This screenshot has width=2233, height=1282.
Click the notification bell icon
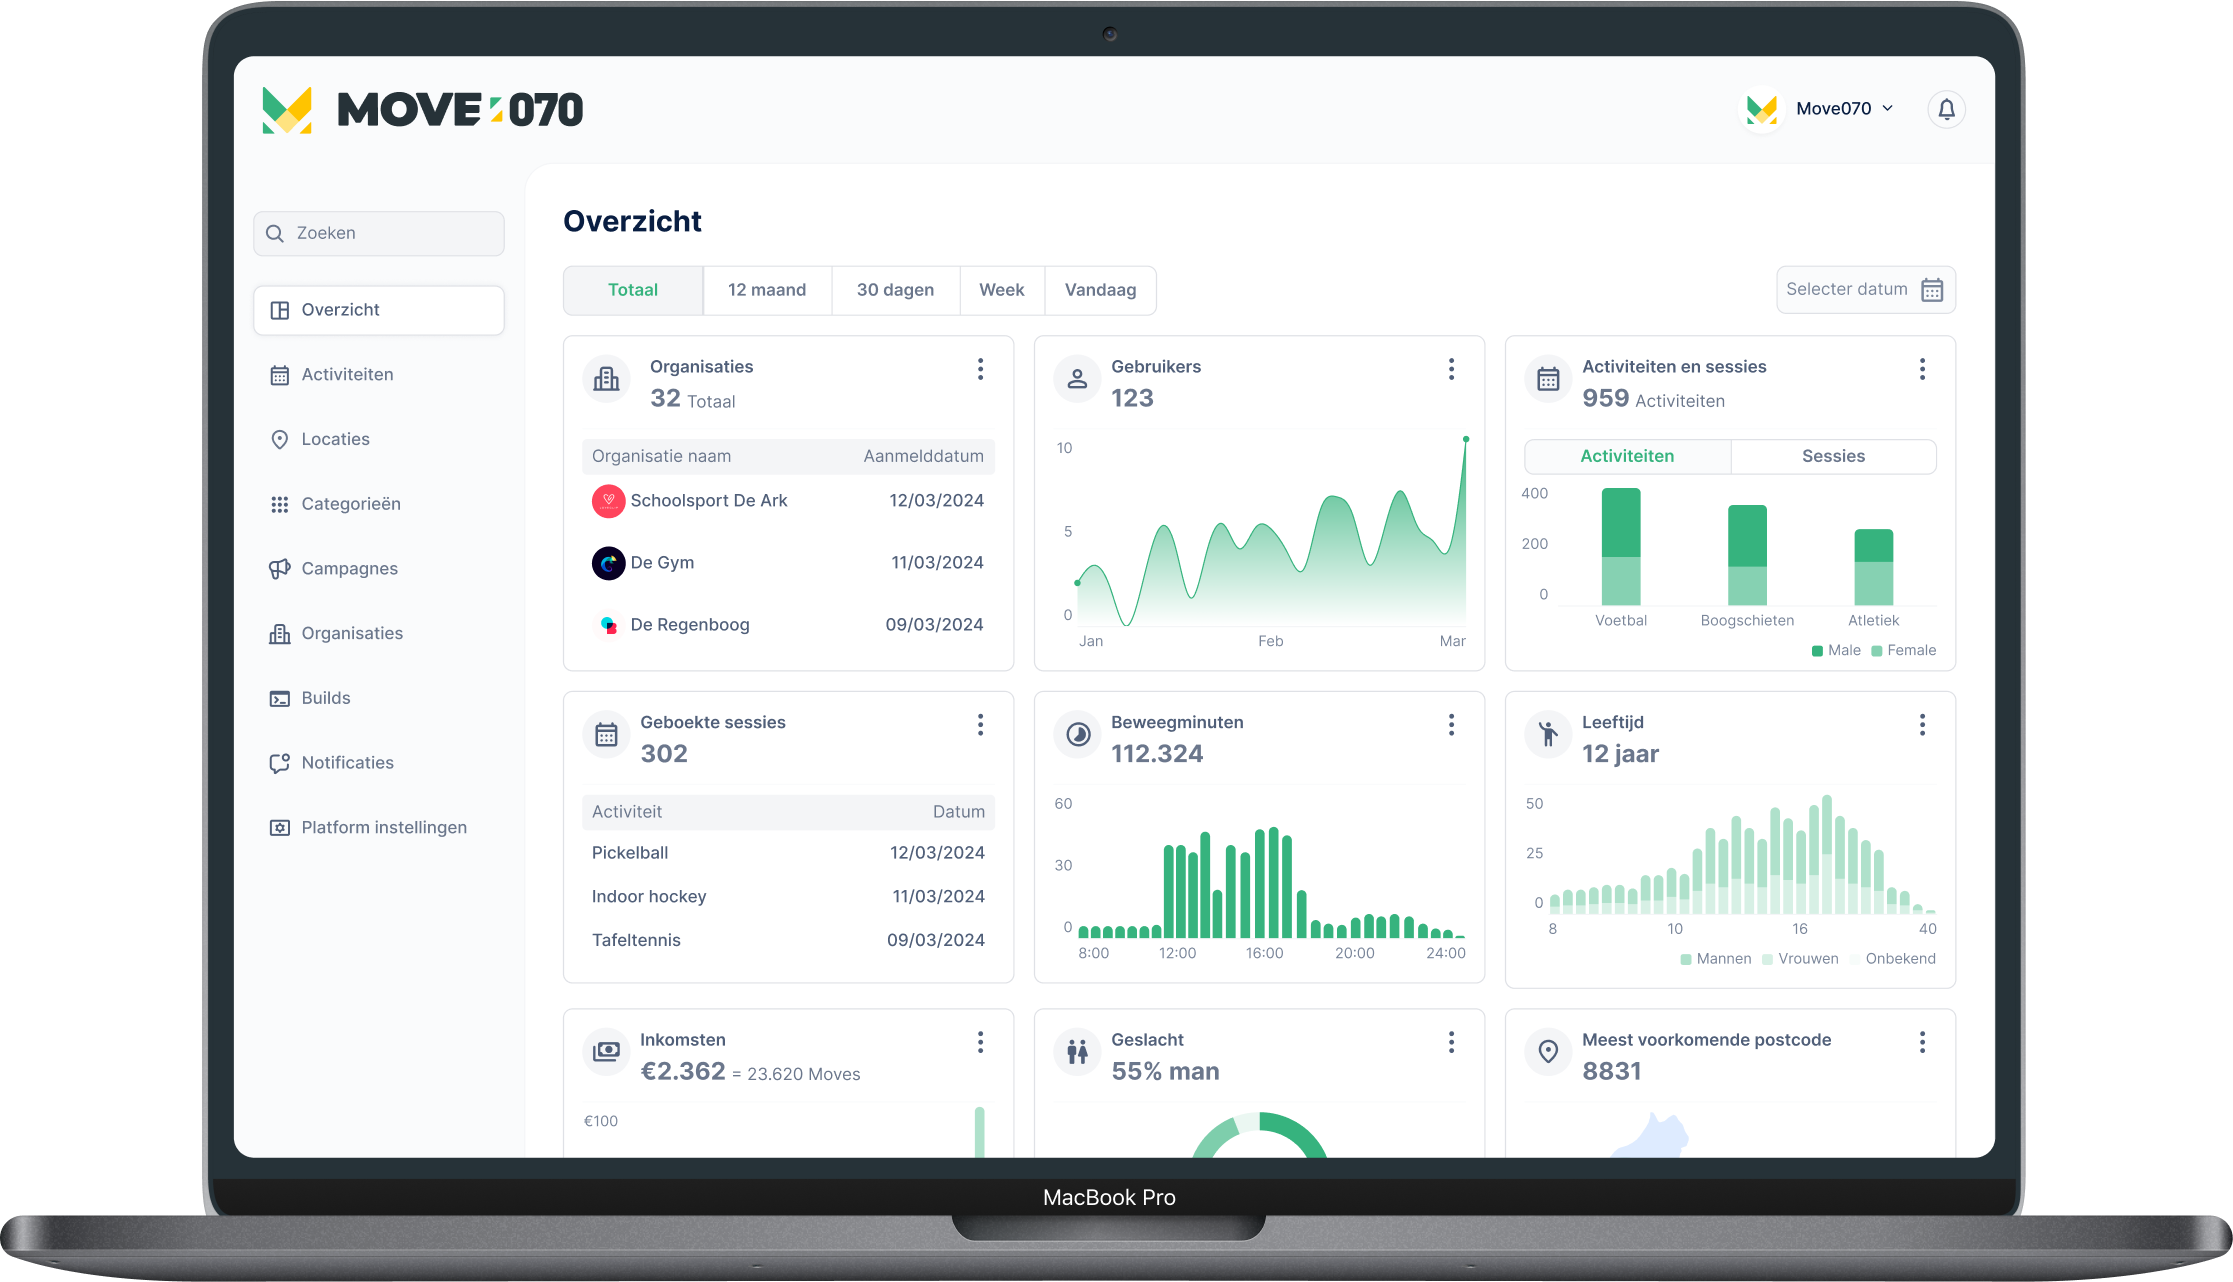click(x=1946, y=109)
